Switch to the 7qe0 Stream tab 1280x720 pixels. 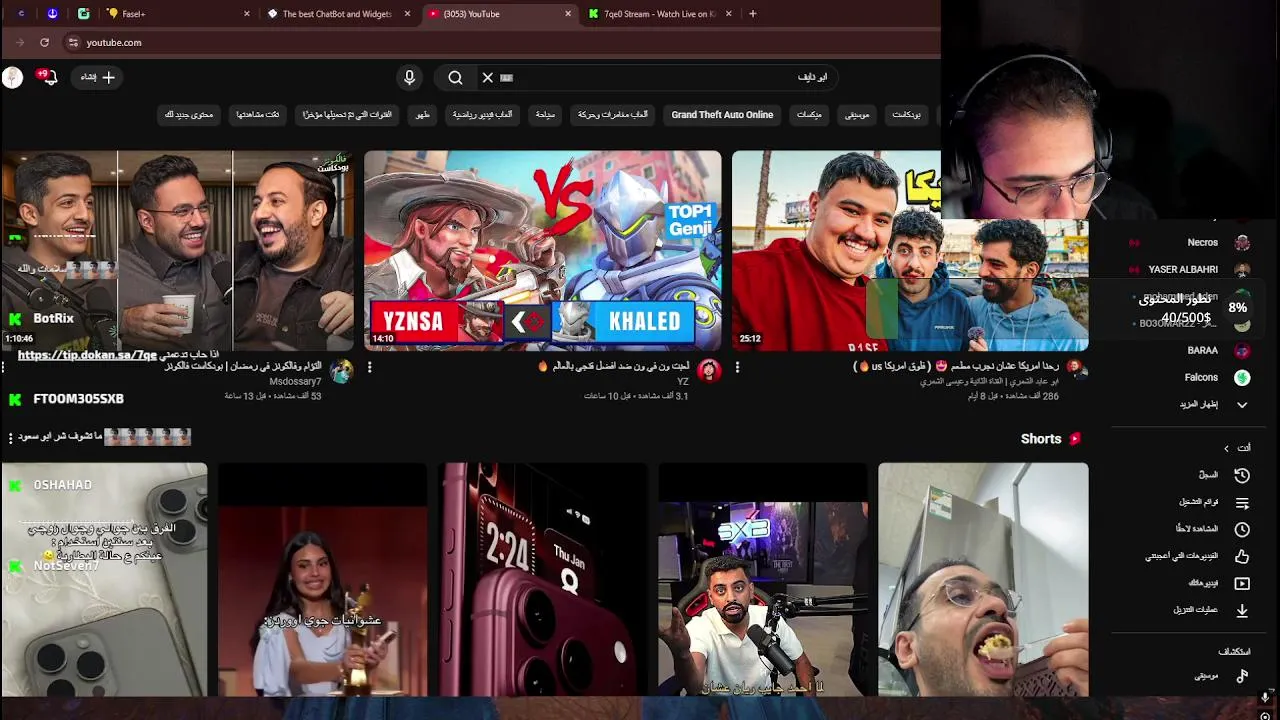[659, 14]
